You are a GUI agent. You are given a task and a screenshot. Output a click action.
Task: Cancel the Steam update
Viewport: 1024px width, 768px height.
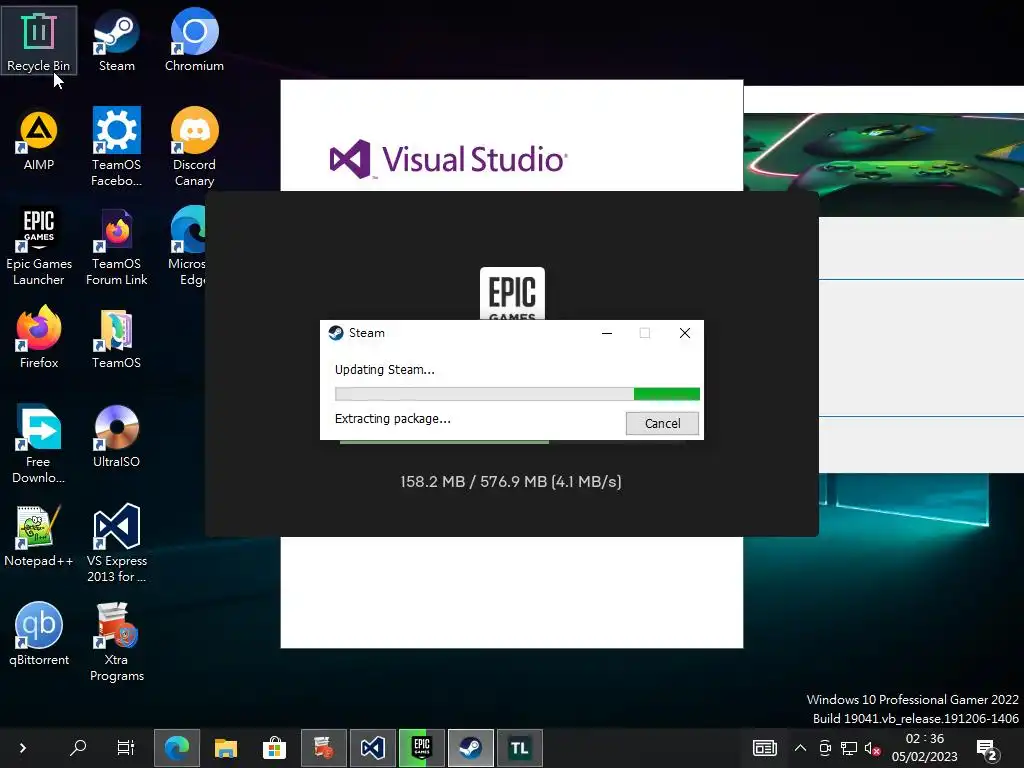pos(662,423)
